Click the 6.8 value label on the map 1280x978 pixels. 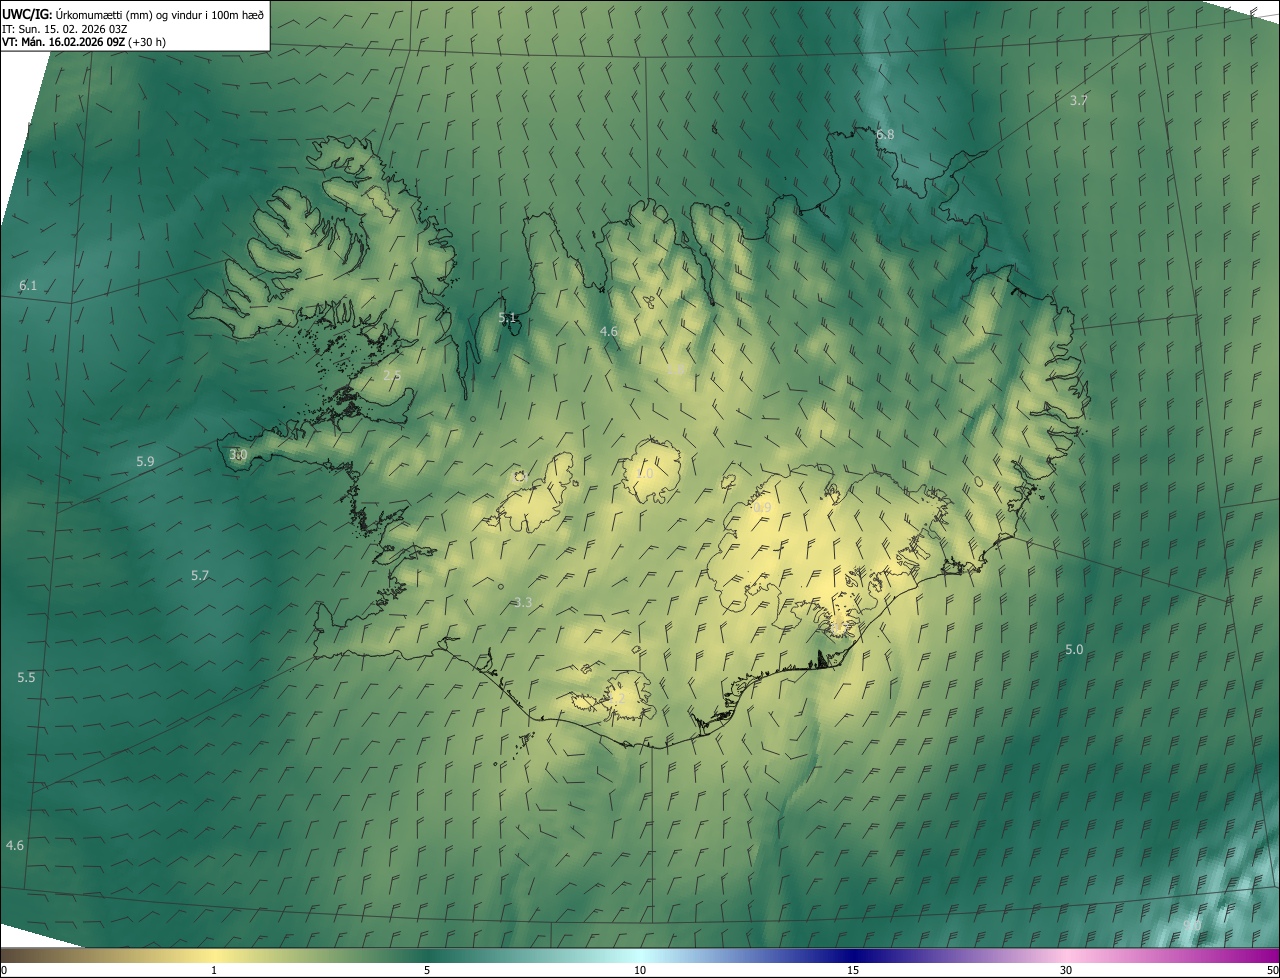[885, 134]
